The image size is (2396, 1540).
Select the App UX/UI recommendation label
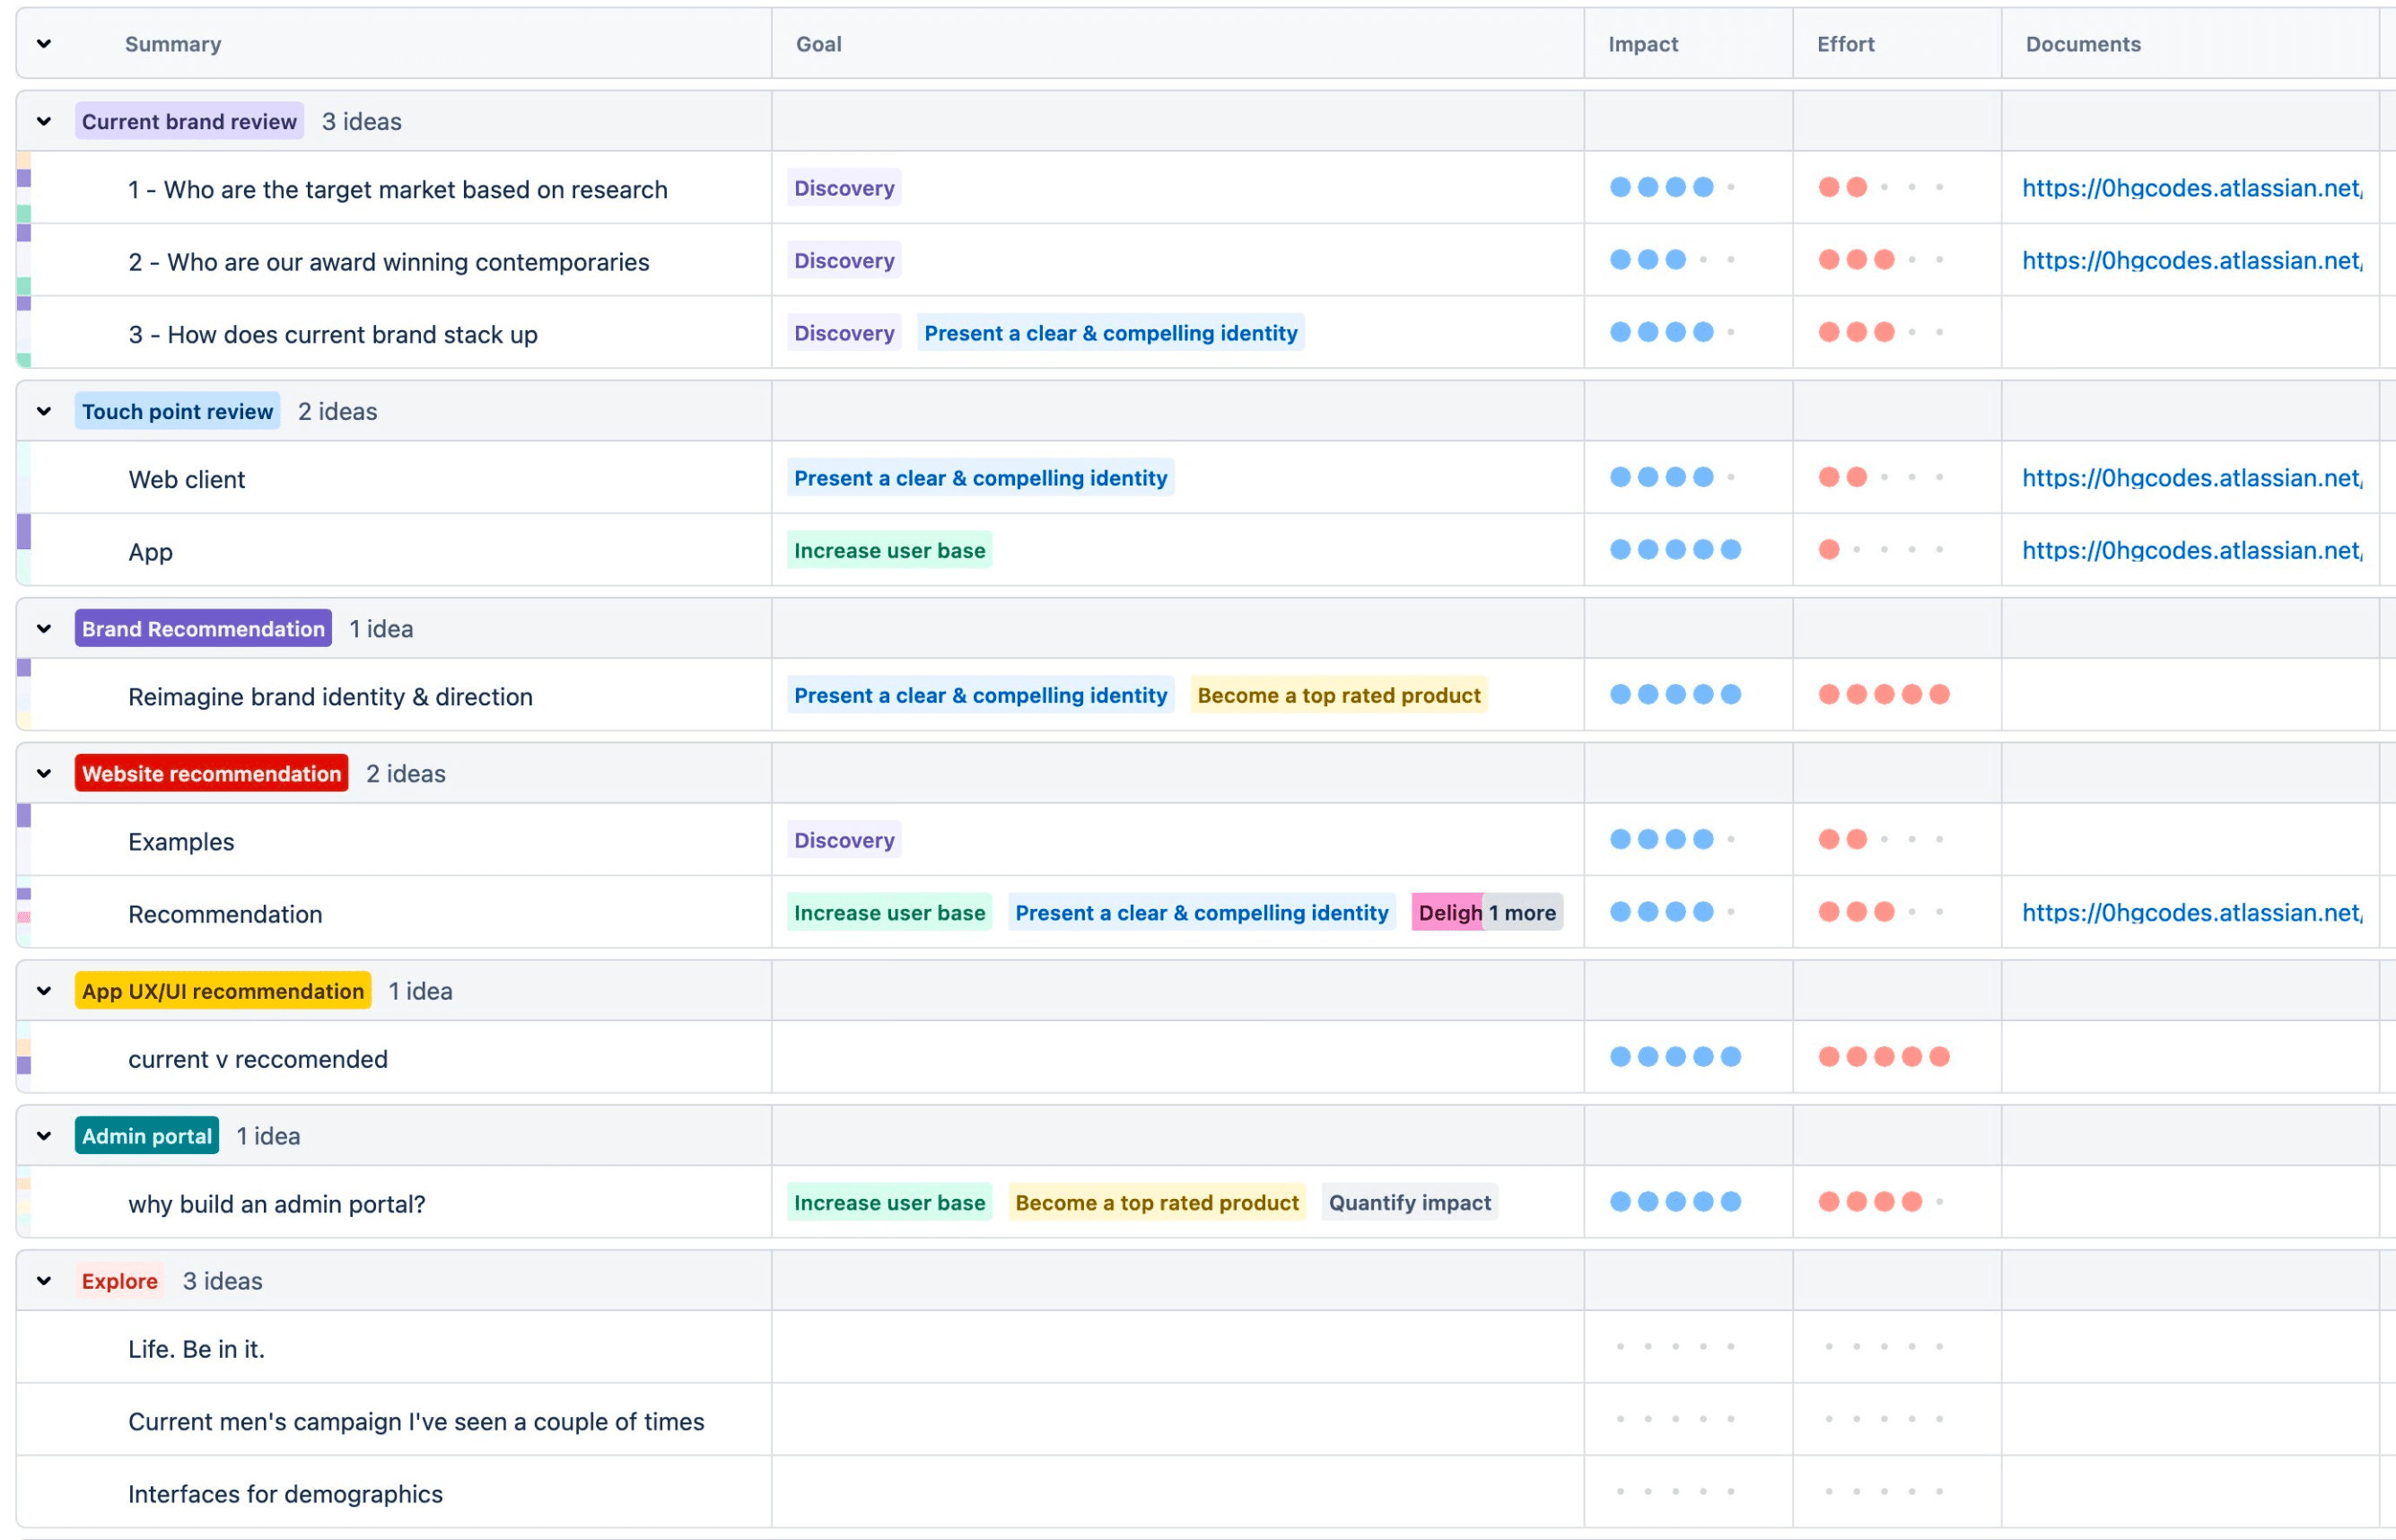point(223,991)
